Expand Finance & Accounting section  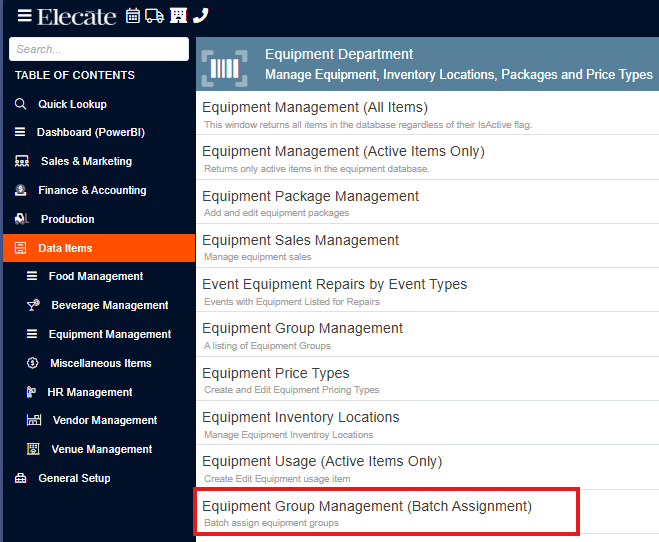click(99, 190)
